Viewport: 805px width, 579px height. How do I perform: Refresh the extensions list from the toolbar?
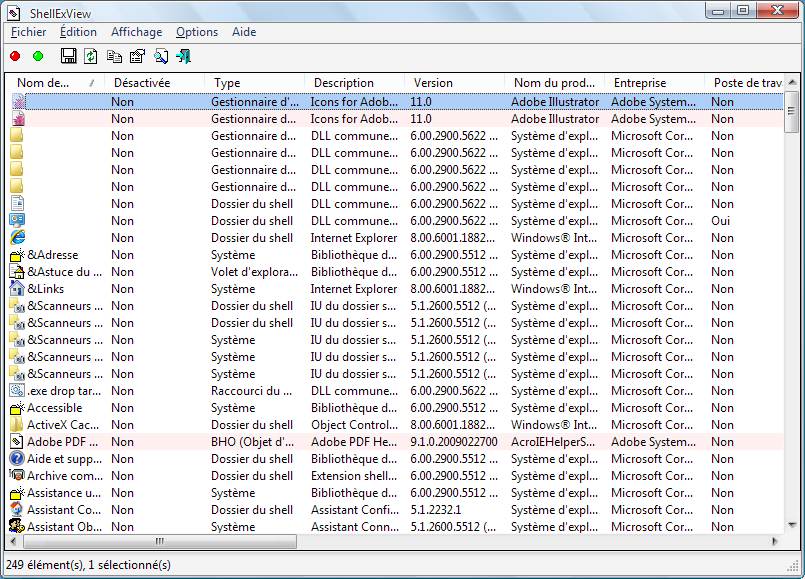pos(91,56)
